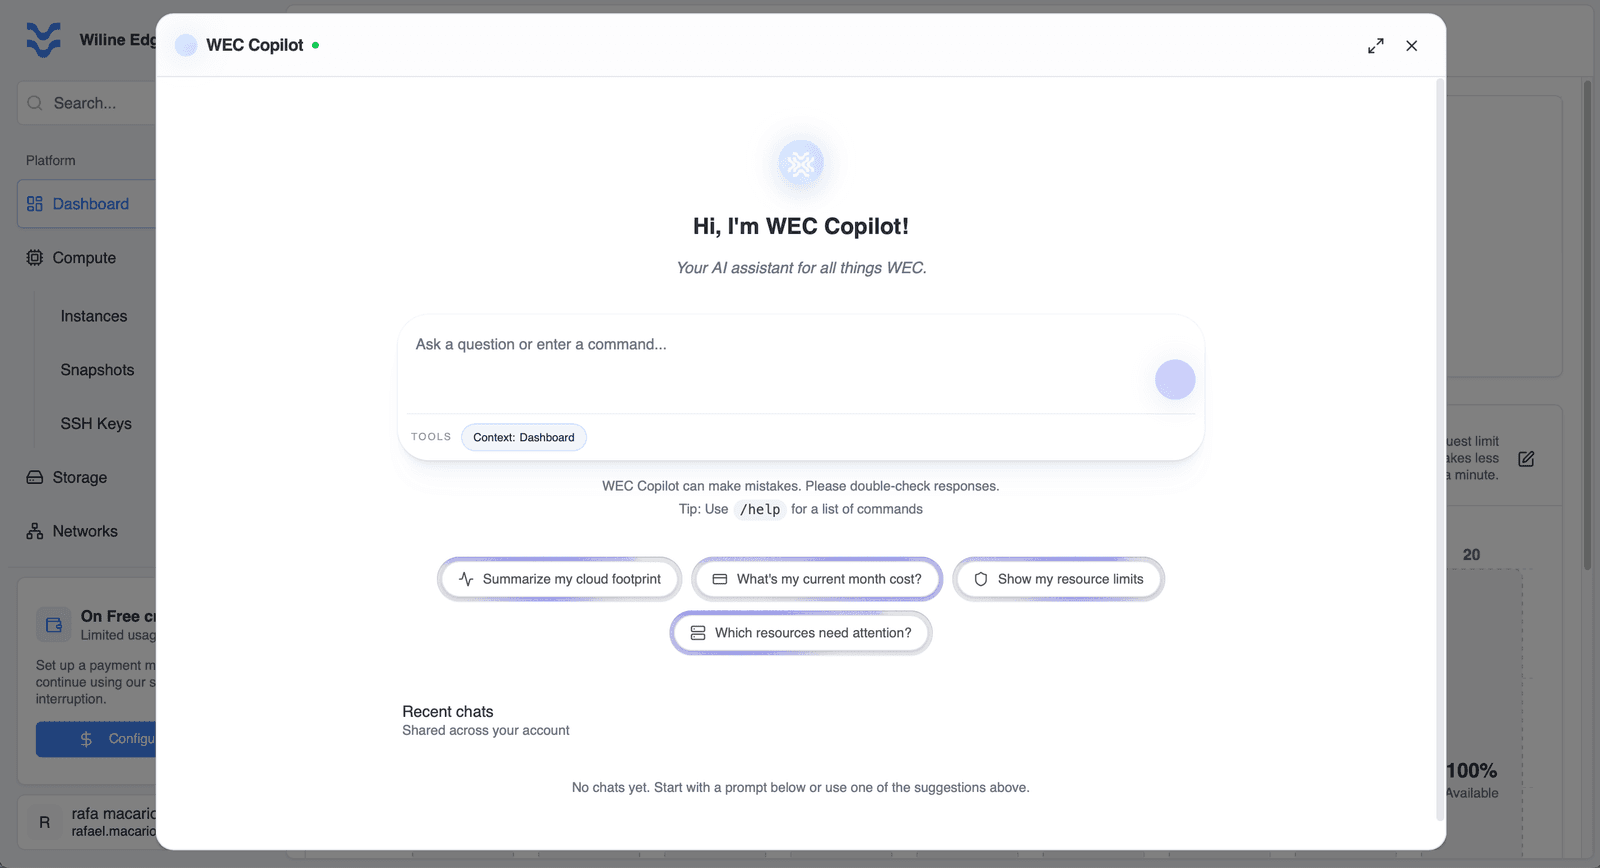Open SSH Keys in the sidebar
The image size is (1600, 868).
click(x=96, y=424)
